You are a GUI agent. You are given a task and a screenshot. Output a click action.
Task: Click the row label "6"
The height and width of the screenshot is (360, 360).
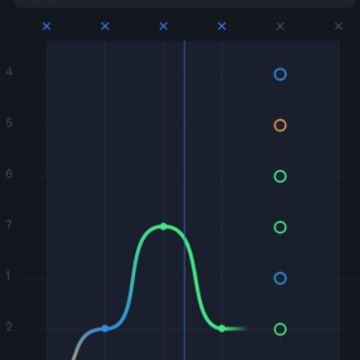pyautogui.click(x=9, y=174)
